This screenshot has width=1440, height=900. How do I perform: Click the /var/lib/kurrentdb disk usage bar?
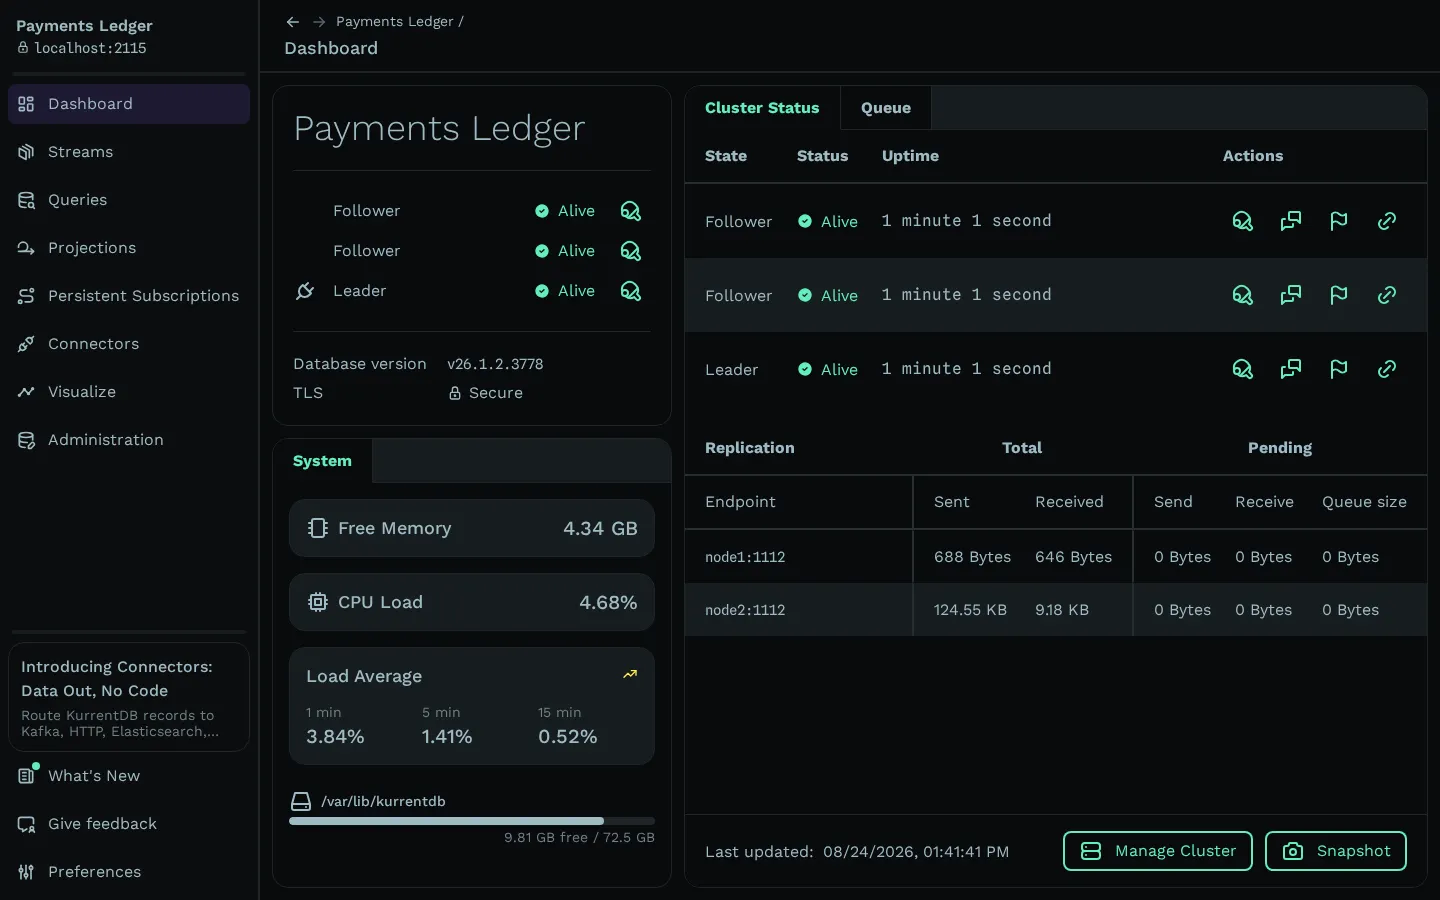pos(472,821)
